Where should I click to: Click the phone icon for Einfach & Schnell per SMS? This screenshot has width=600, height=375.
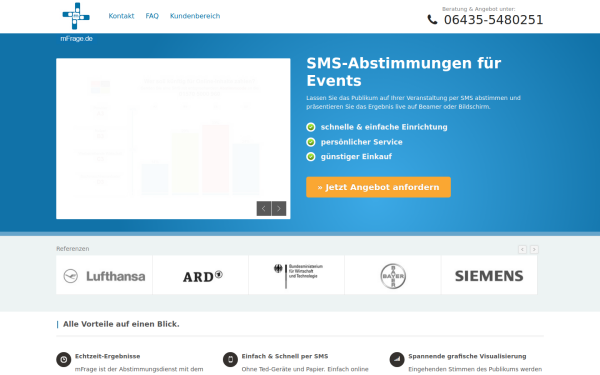(230, 360)
